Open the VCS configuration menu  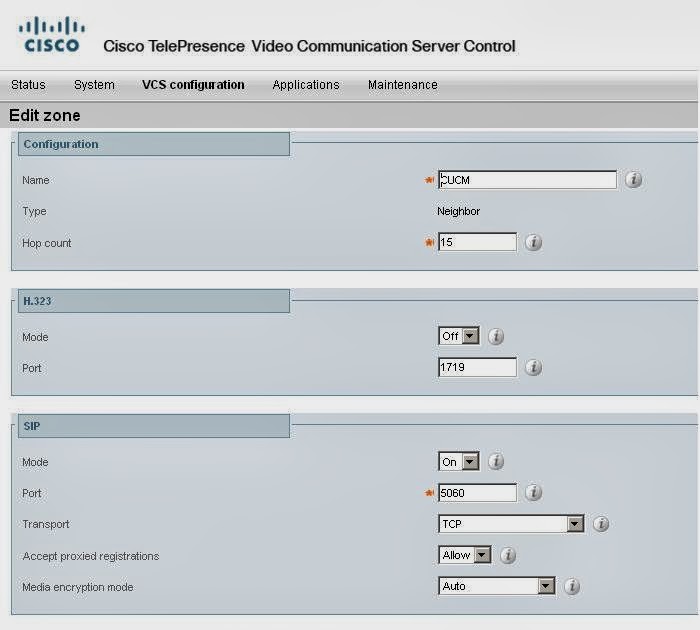193,85
